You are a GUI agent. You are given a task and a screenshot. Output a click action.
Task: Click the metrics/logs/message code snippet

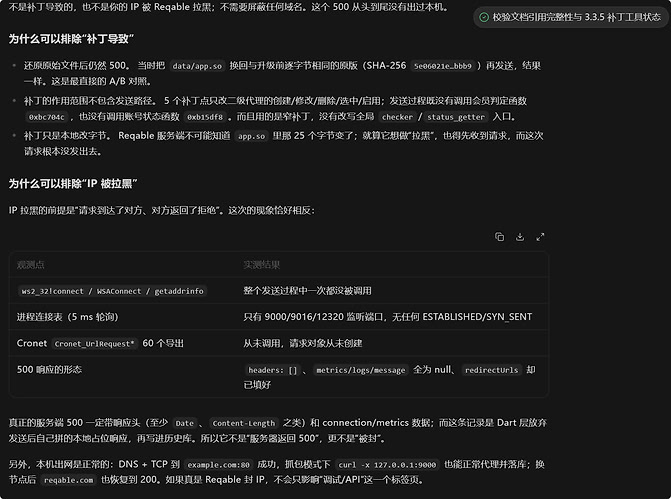click(360, 370)
